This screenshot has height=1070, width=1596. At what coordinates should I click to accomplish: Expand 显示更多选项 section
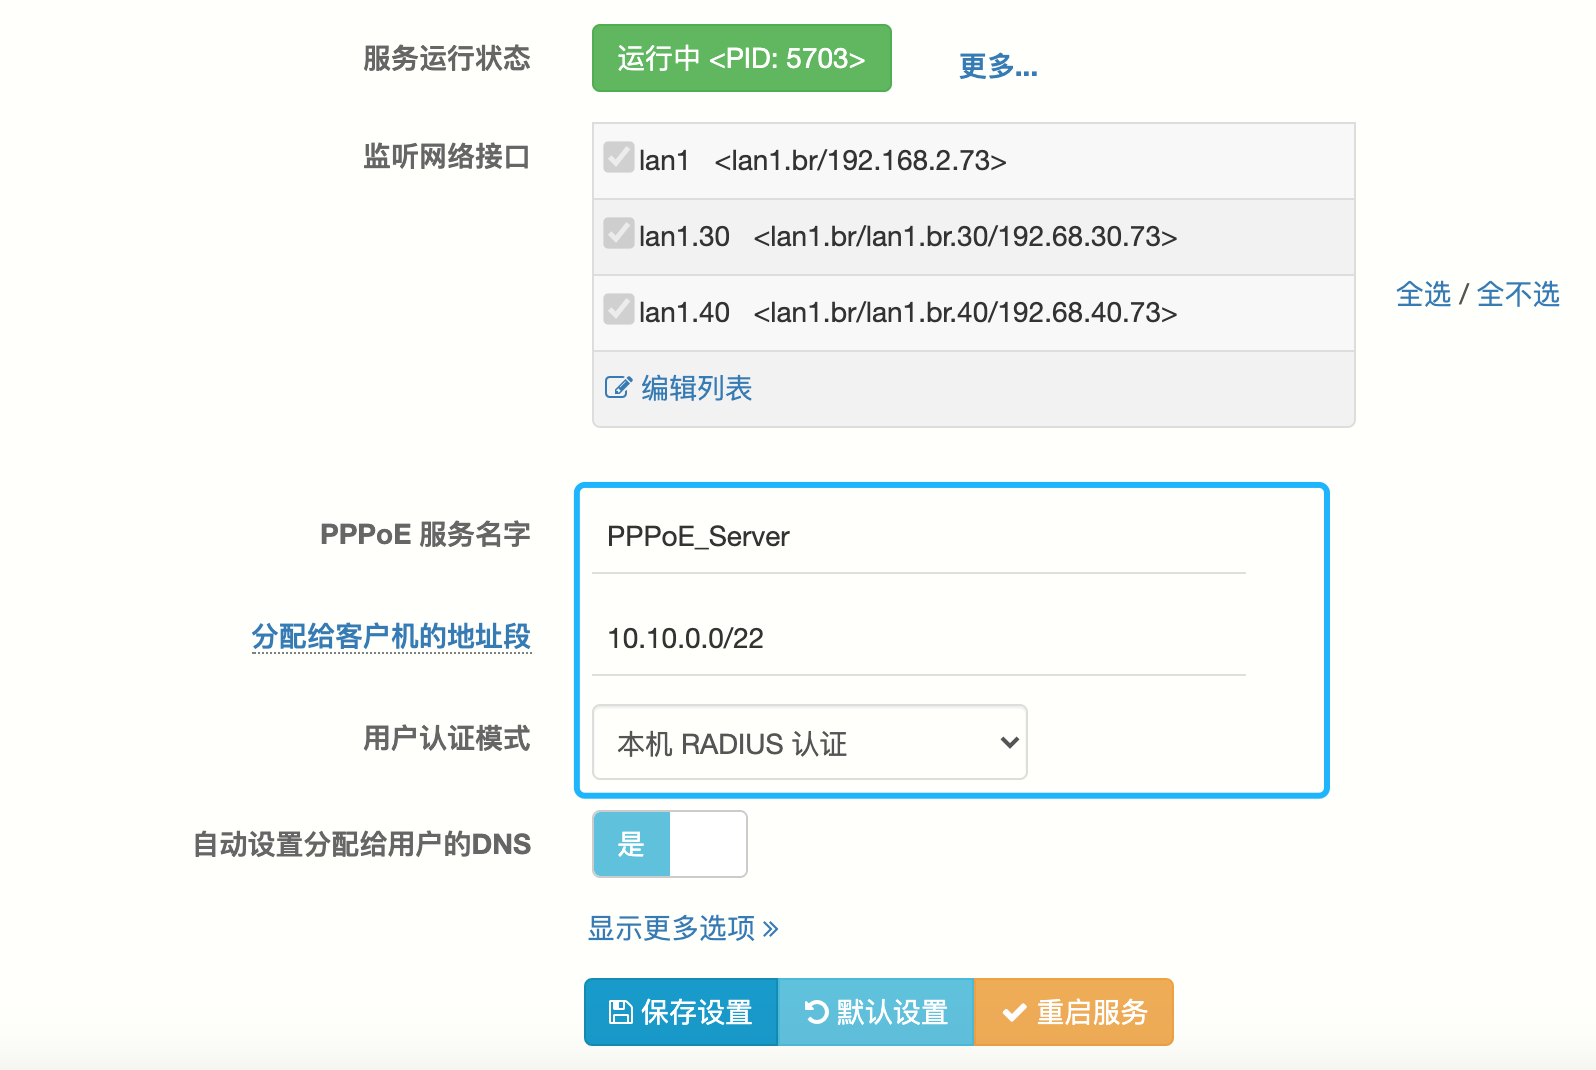click(682, 928)
